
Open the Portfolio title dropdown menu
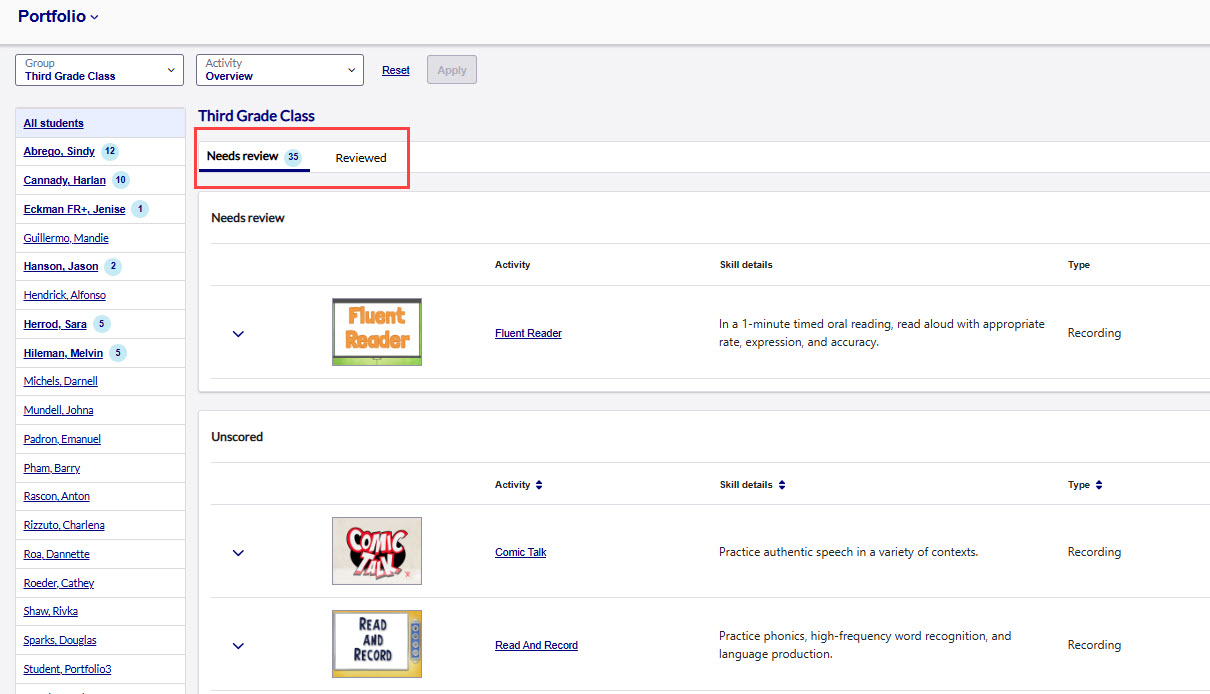click(59, 16)
